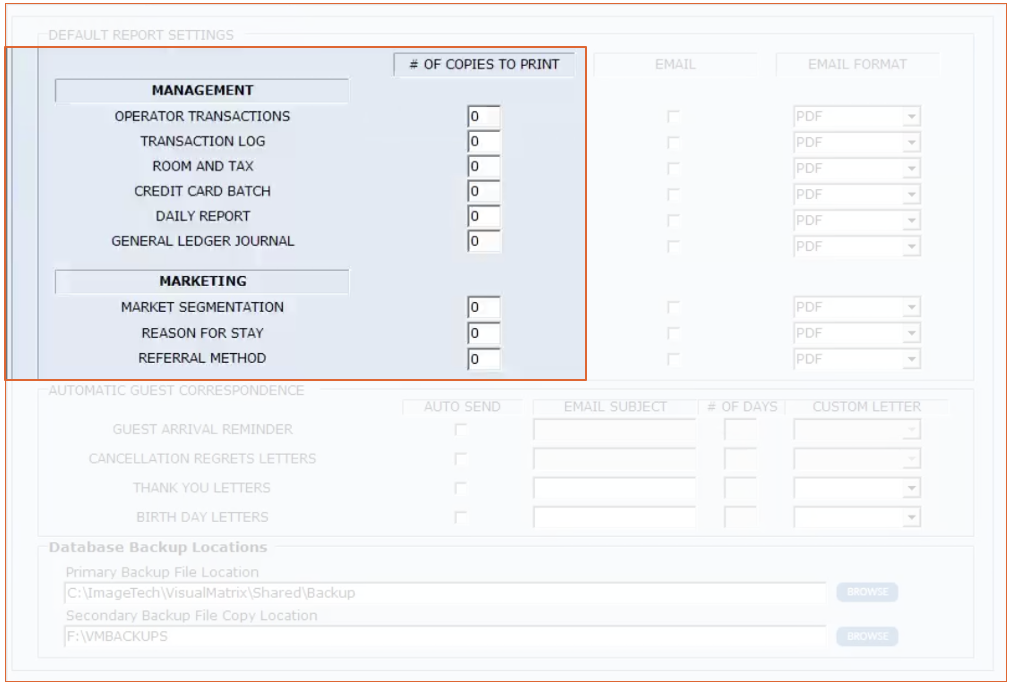Open Custom Letter dropdown for Birth Day Letters

pos(910,518)
